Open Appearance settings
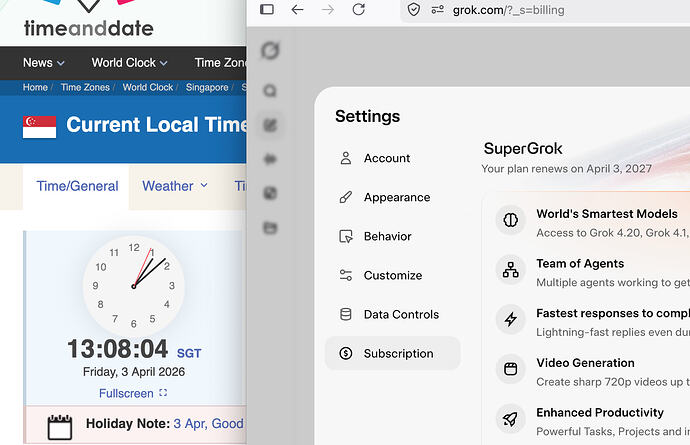The height and width of the screenshot is (445, 690). tap(393, 197)
